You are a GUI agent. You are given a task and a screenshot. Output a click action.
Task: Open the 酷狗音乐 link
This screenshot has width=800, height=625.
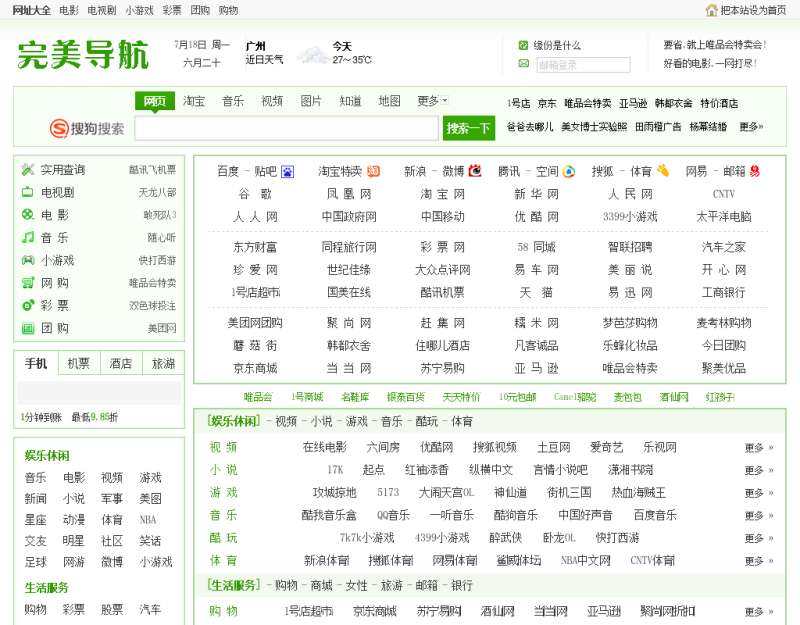(x=515, y=515)
